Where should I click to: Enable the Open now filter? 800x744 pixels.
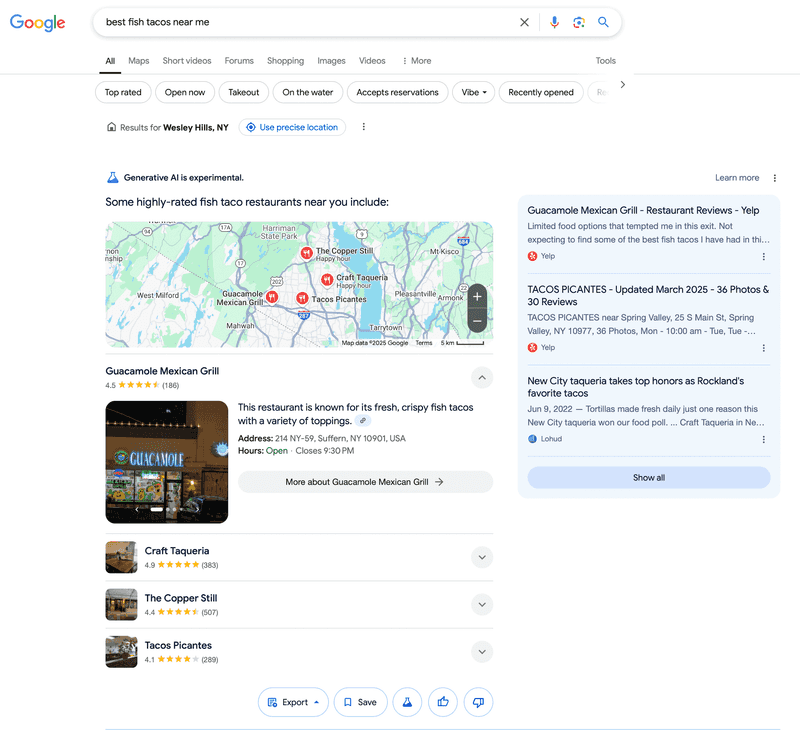(185, 92)
